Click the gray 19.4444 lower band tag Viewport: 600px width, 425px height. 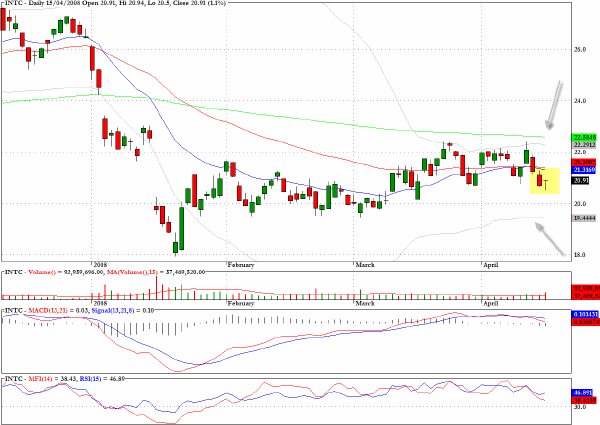point(584,218)
